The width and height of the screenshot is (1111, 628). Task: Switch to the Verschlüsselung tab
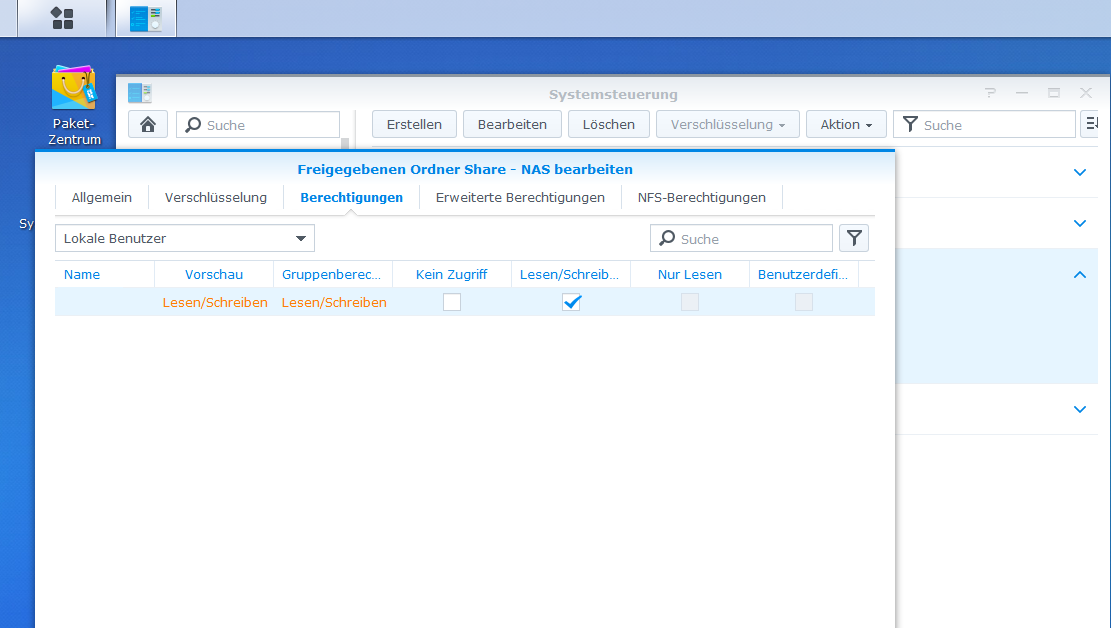(215, 197)
